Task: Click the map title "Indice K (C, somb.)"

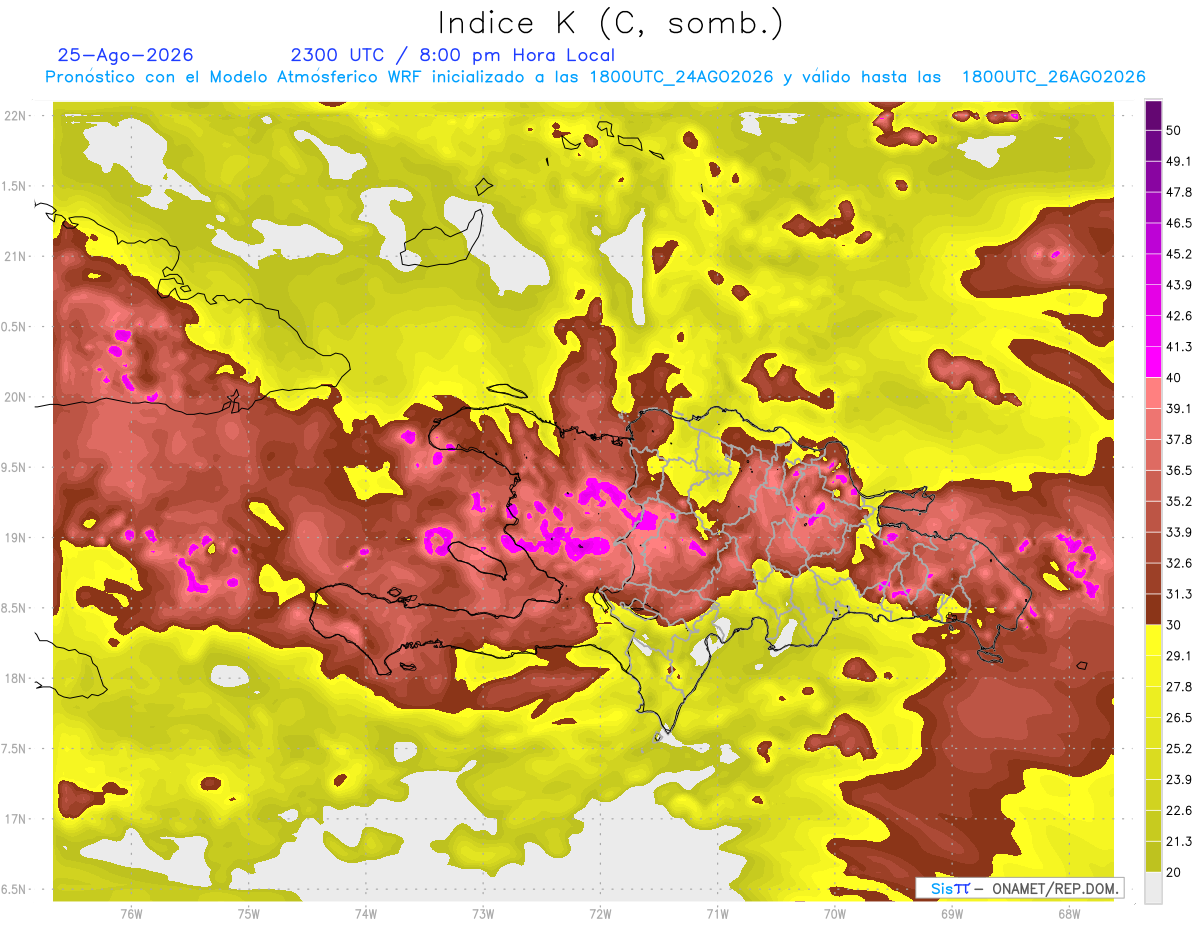Action: pos(610,23)
